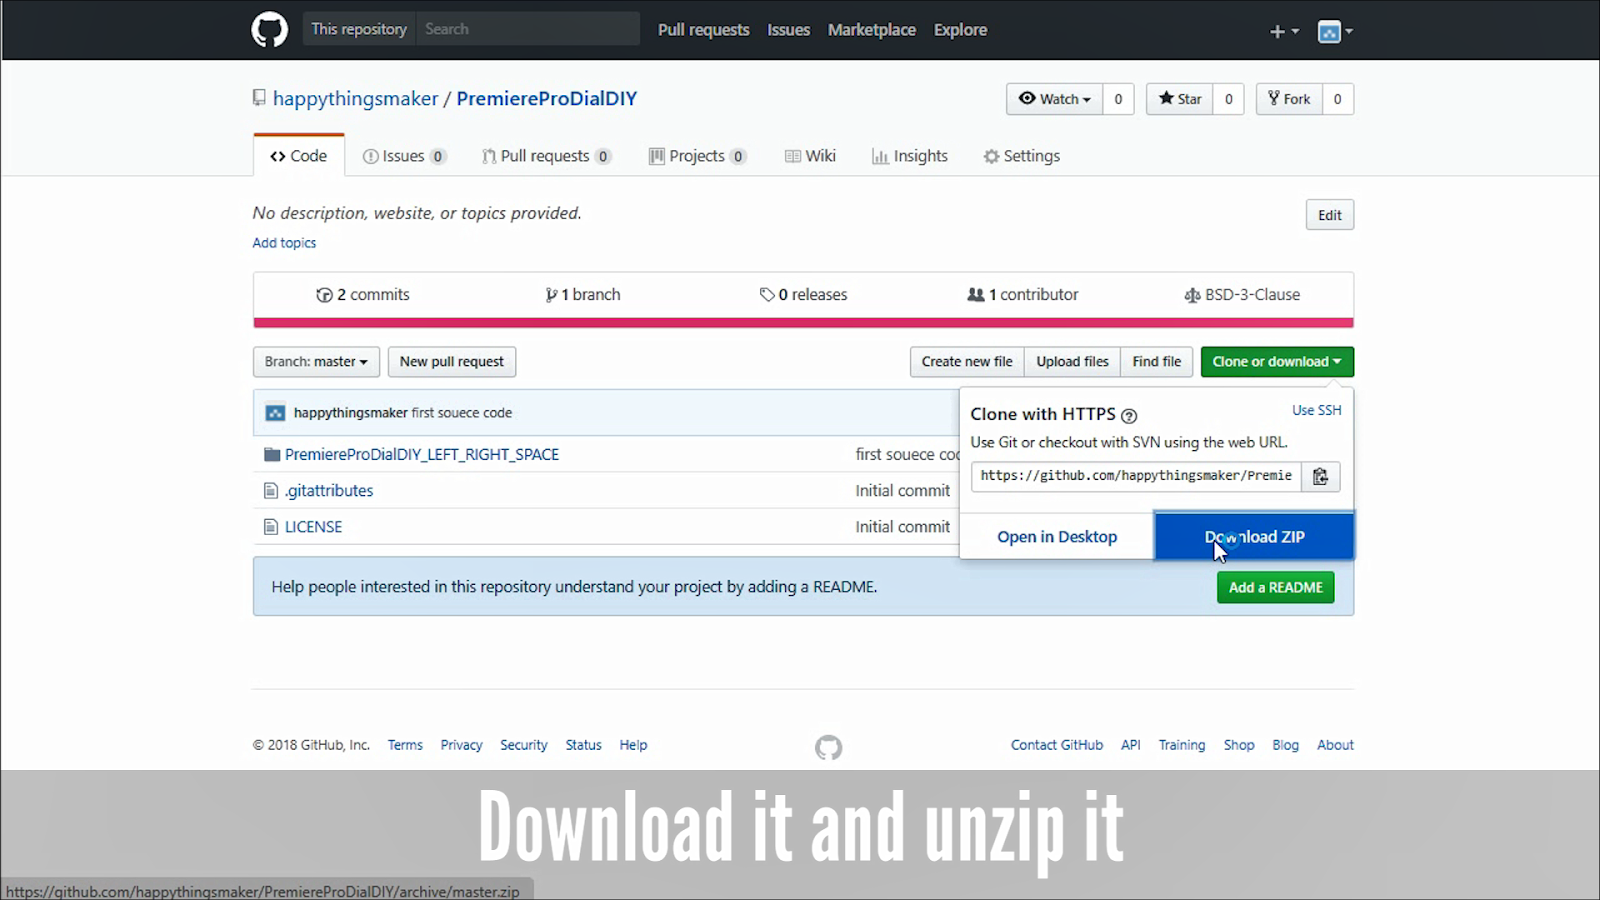Switch to the Projects tab
This screenshot has width=1600, height=900.
(x=697, y=156)
